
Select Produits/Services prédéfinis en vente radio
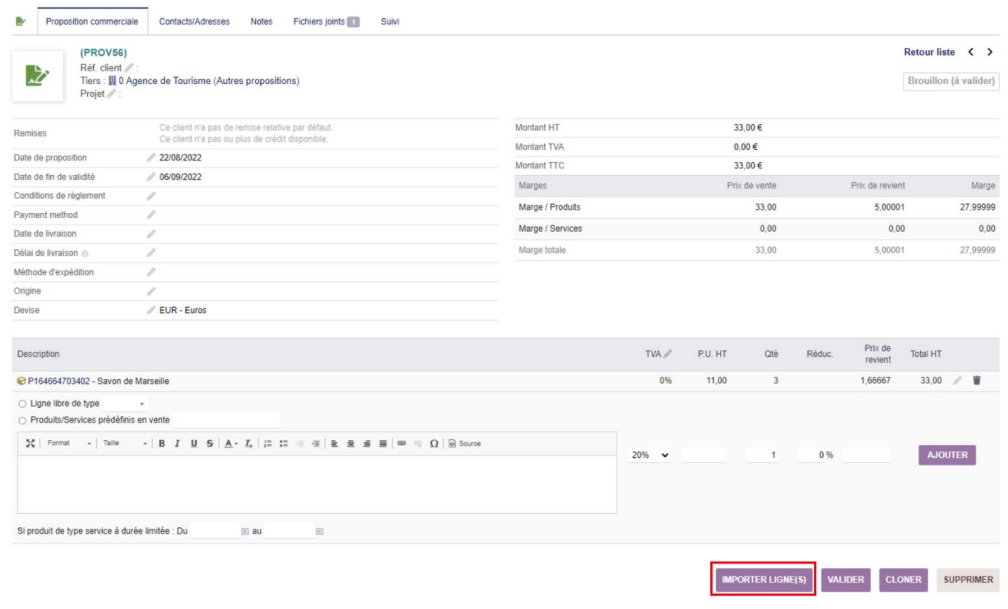coord(22,421)
